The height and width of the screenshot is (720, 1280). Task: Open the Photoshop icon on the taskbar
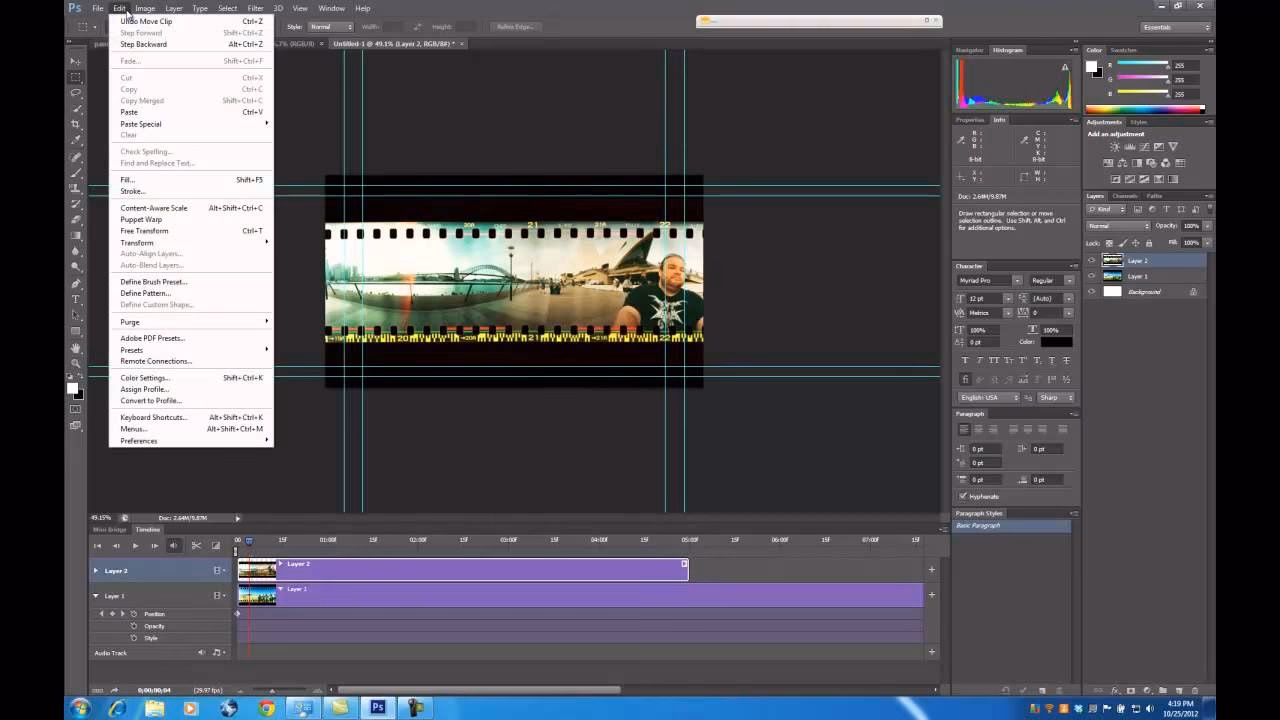tap(377, 707)
